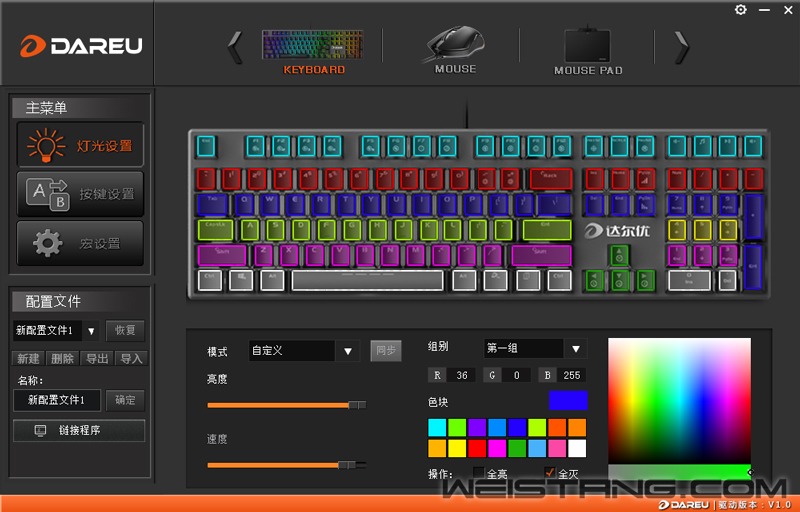Click the 导出 export button
This screenshot has height=512, width=800.
pyautogui.click(x=97, y=359)
